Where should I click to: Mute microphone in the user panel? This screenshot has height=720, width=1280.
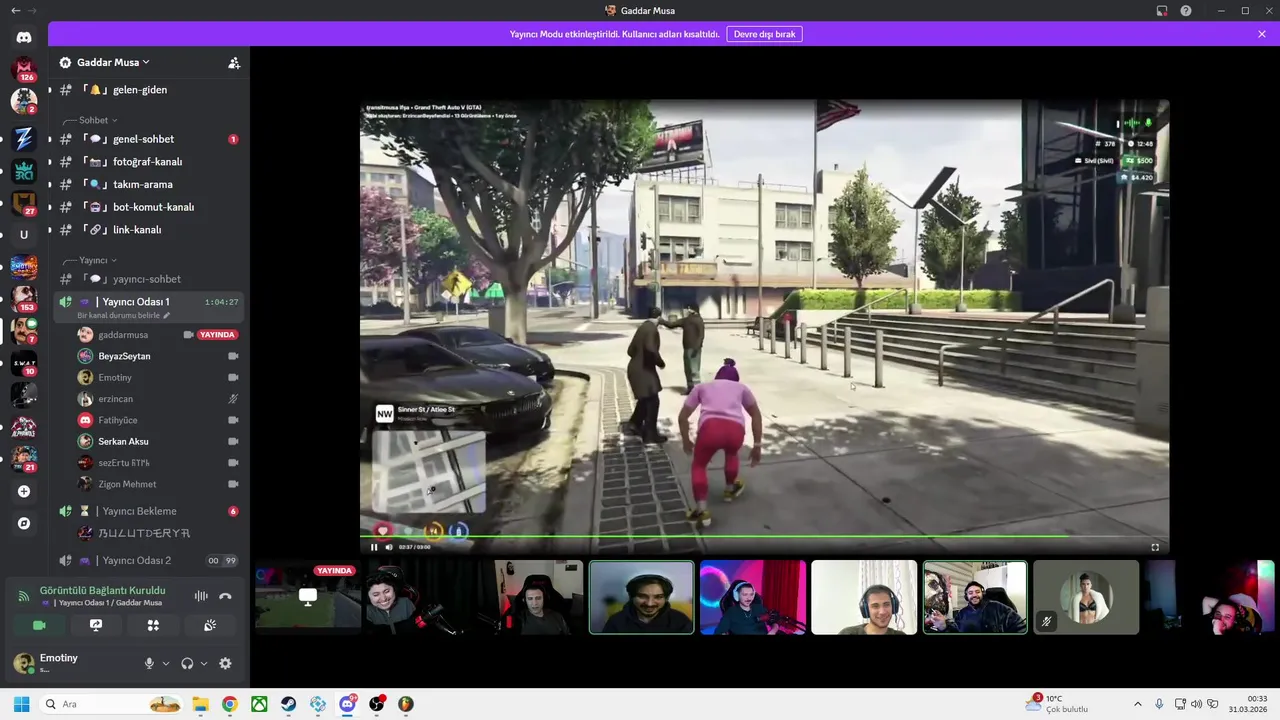click(x=149, y=663)
